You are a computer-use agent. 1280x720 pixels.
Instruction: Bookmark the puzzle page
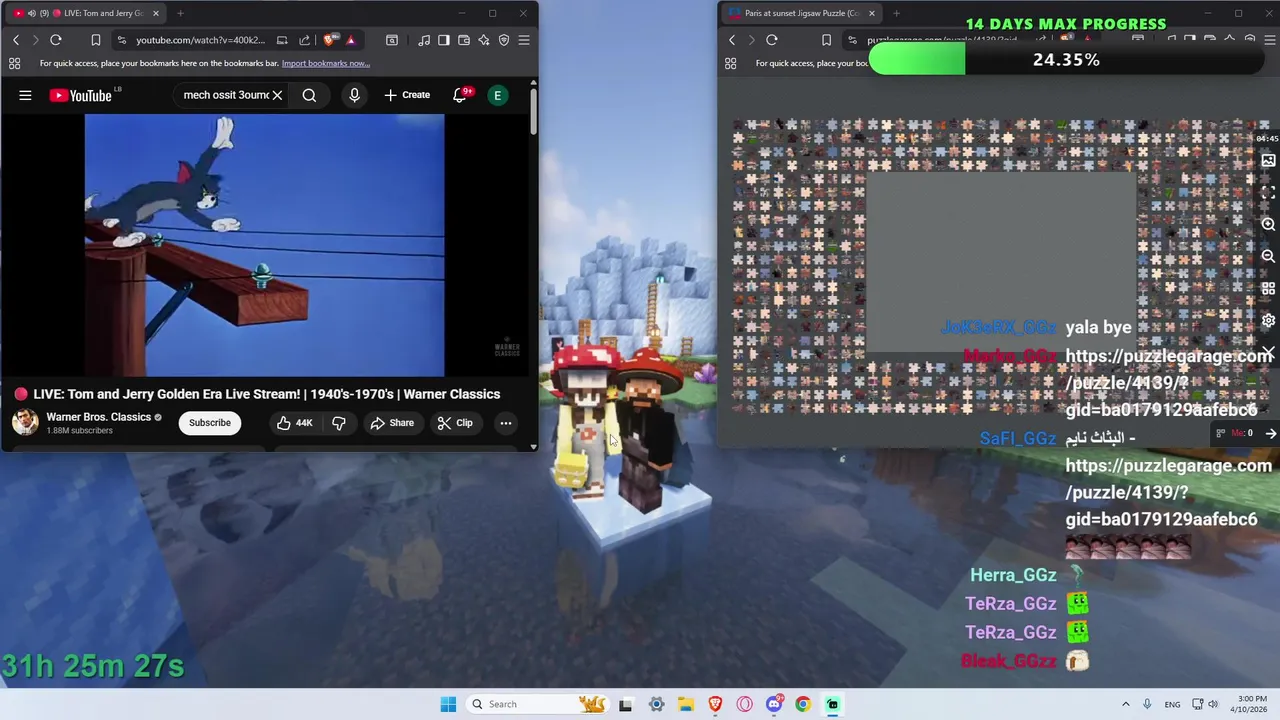click(826, 40)
